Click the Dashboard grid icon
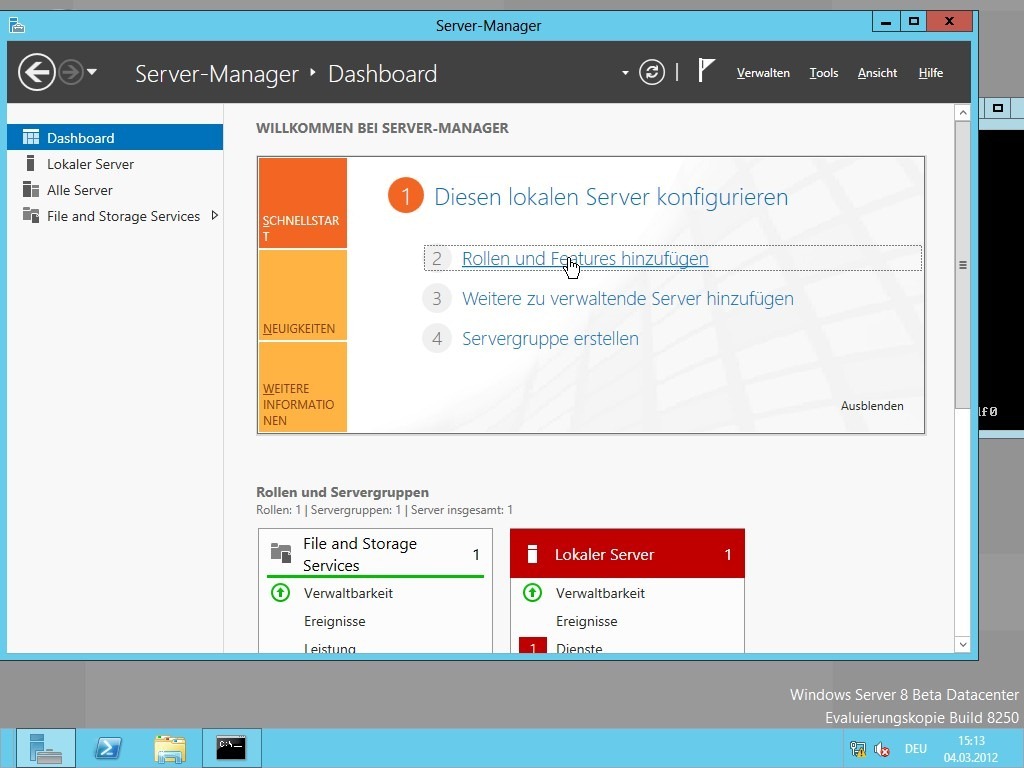The height and width of the screenshot is (768, 1024). [31, 137]
